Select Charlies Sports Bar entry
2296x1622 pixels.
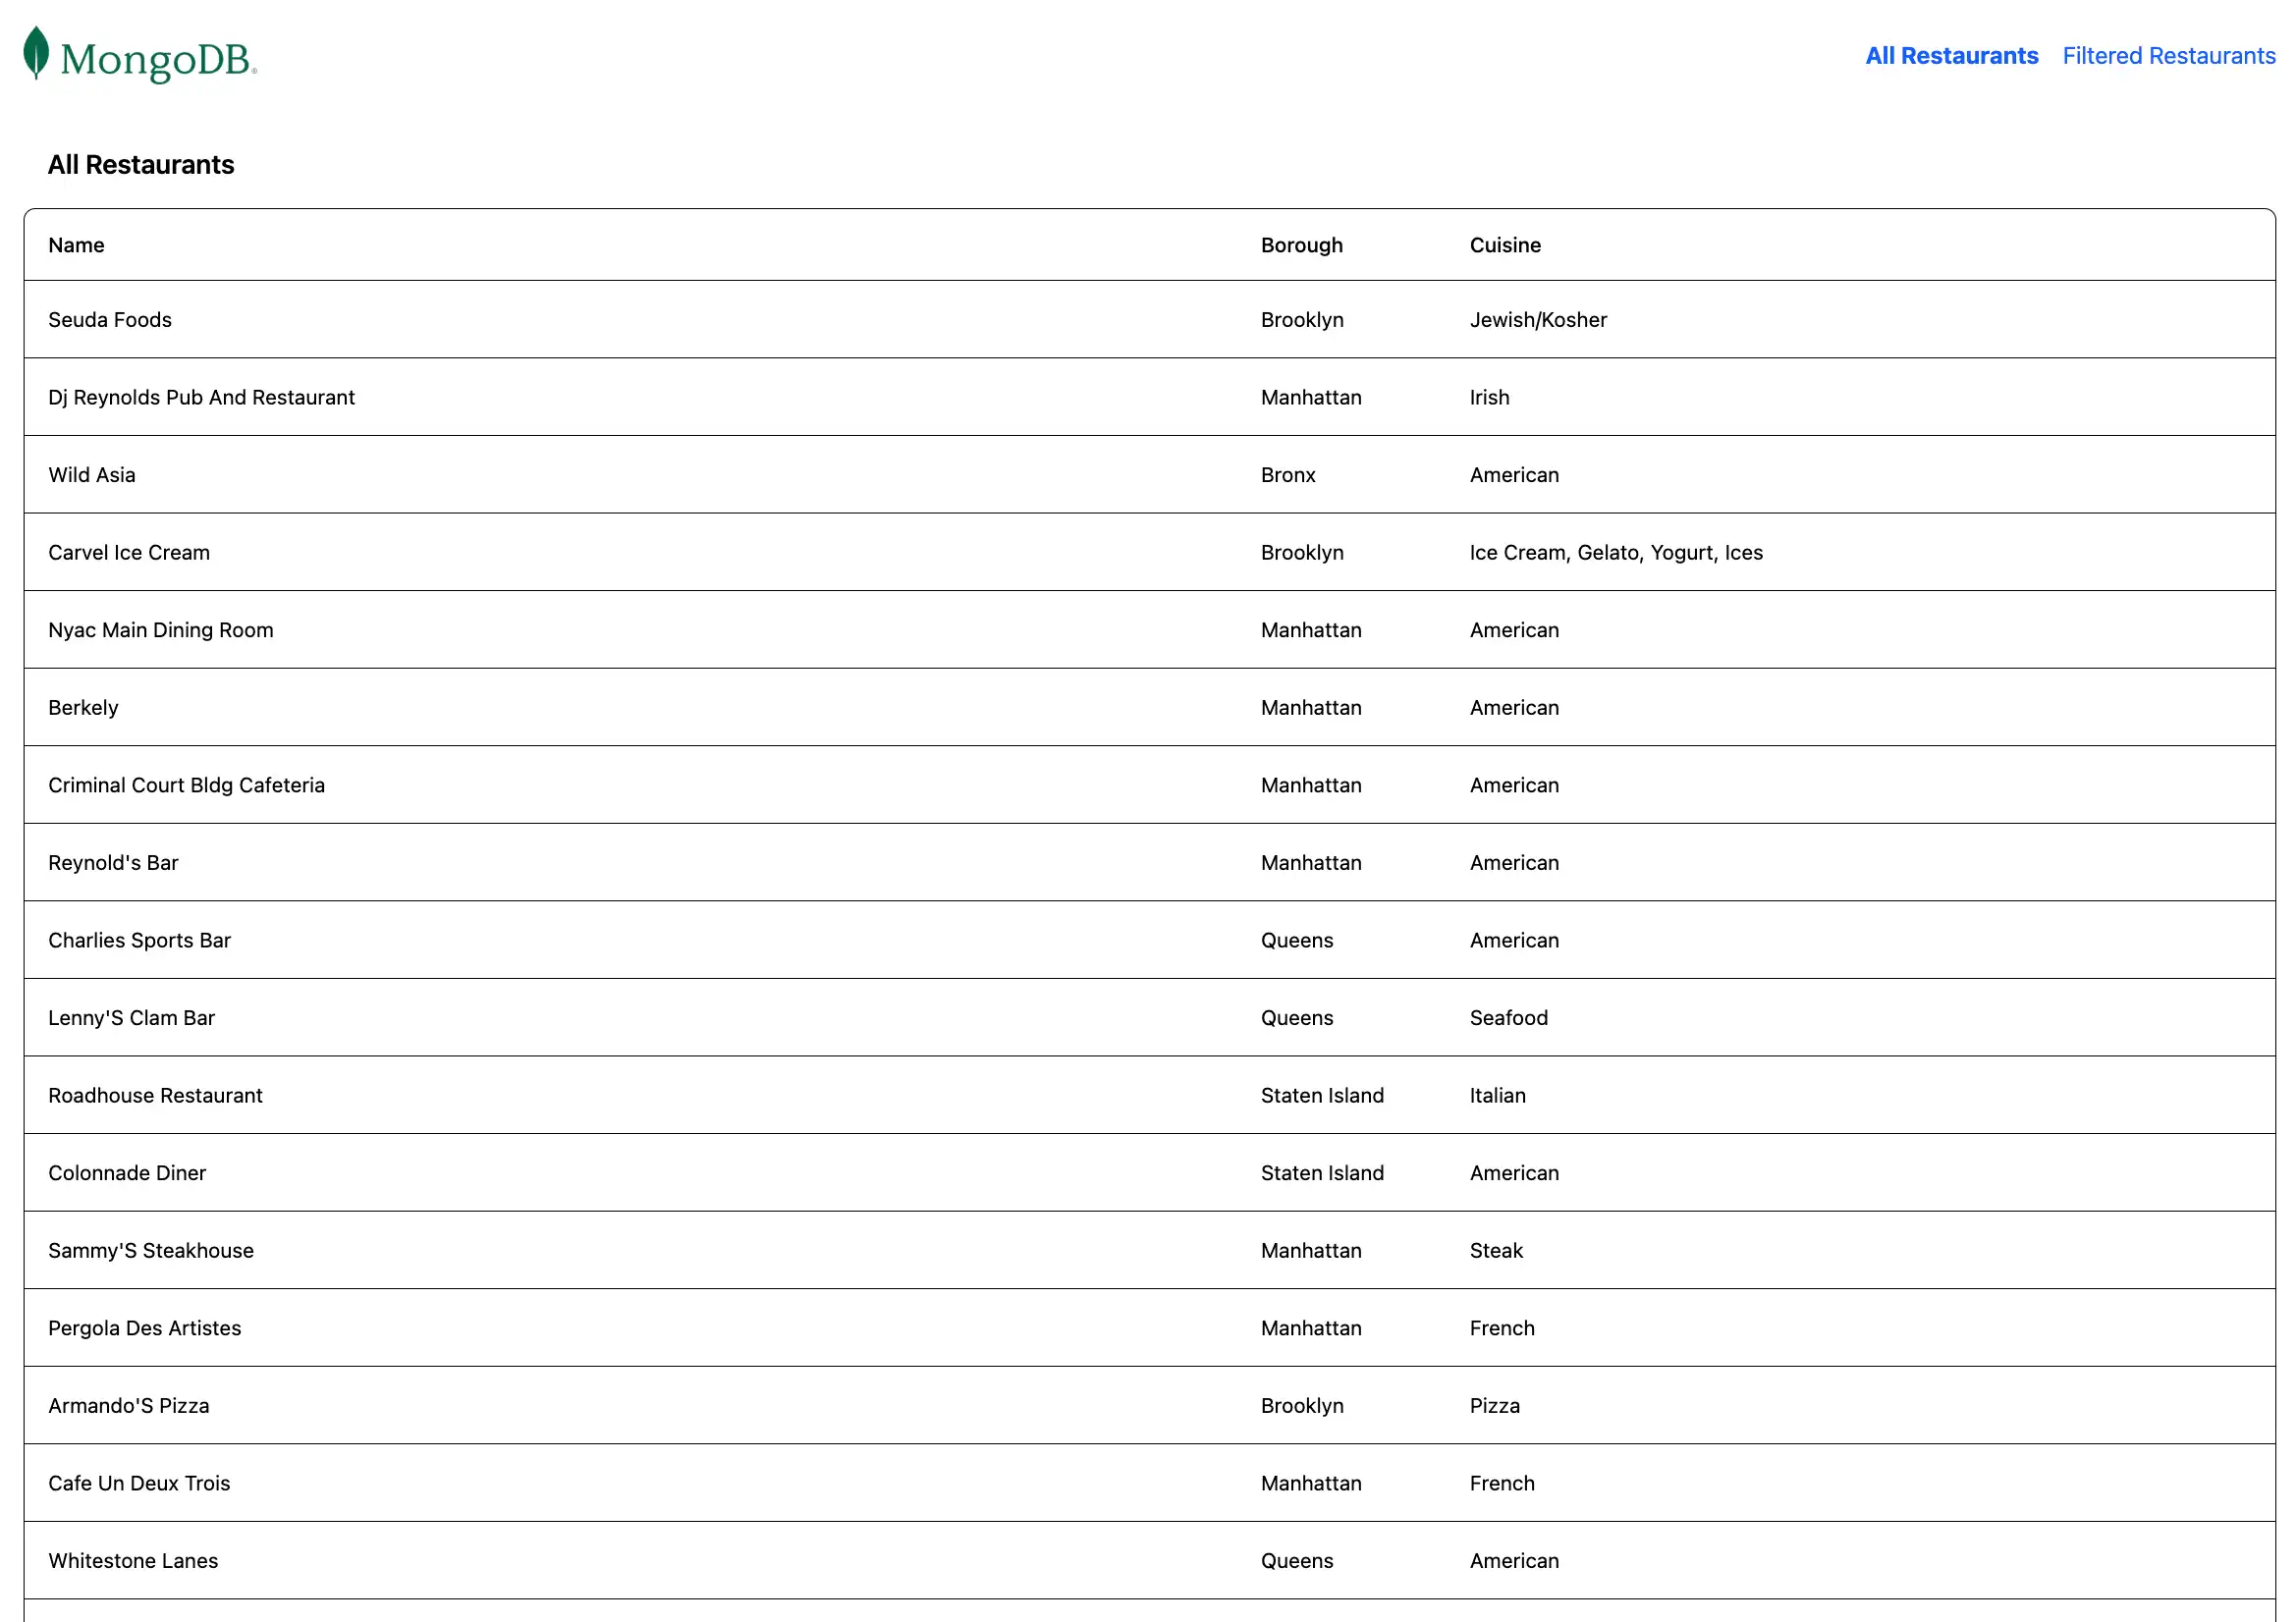coord(139,940)
